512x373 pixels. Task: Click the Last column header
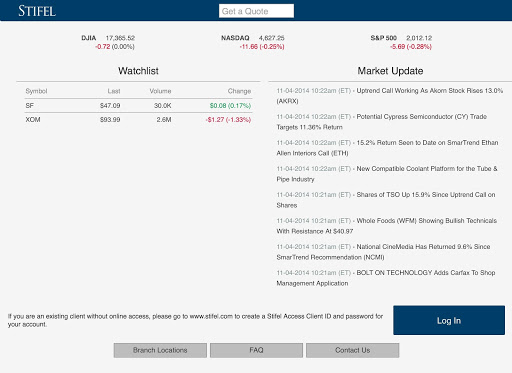[x=114, y=91]
